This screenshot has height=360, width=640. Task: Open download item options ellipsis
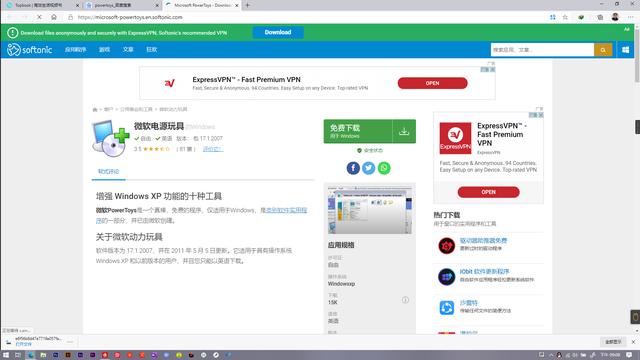tap(70, 342)
